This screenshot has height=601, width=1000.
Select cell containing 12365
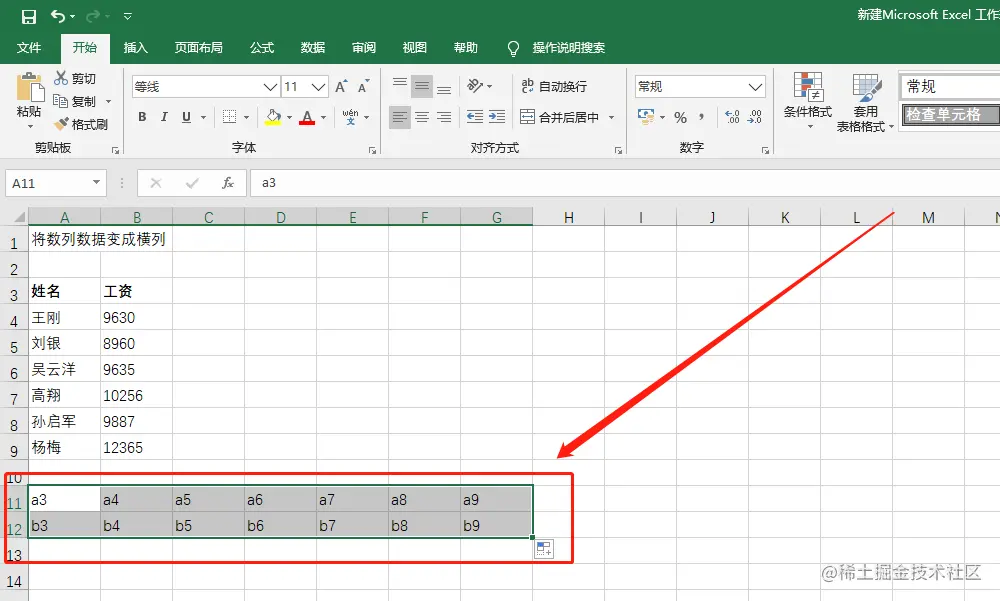pos(136,447)
